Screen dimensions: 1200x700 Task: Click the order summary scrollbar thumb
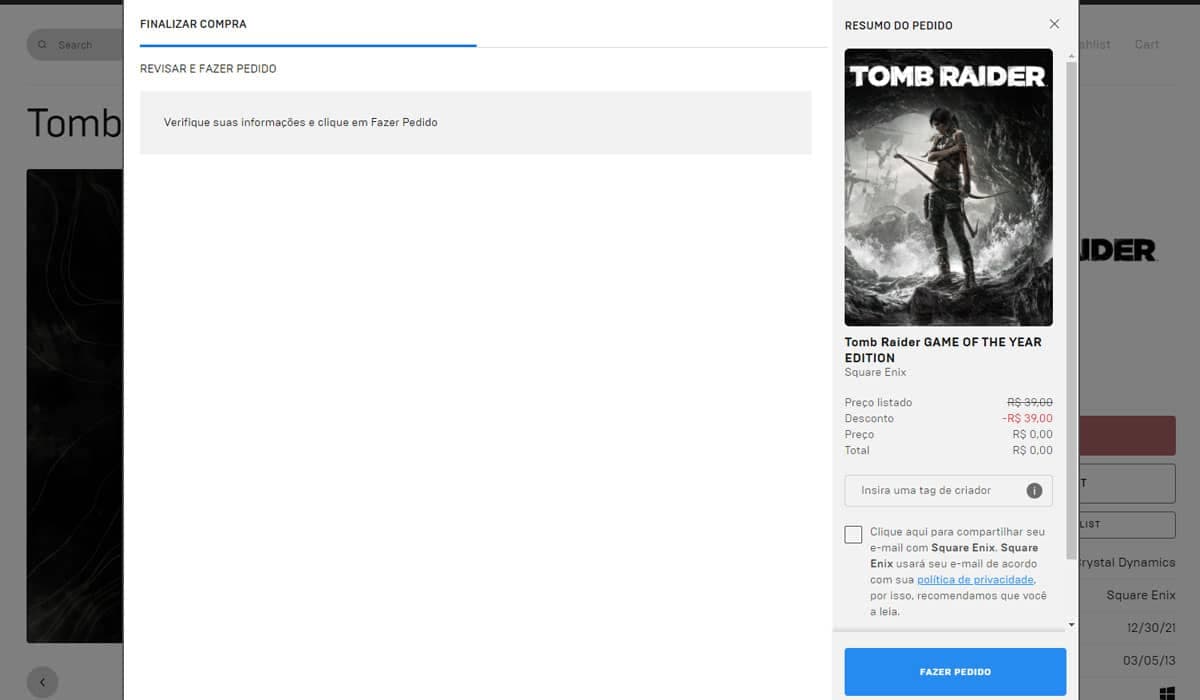[x=1072, y=310]
